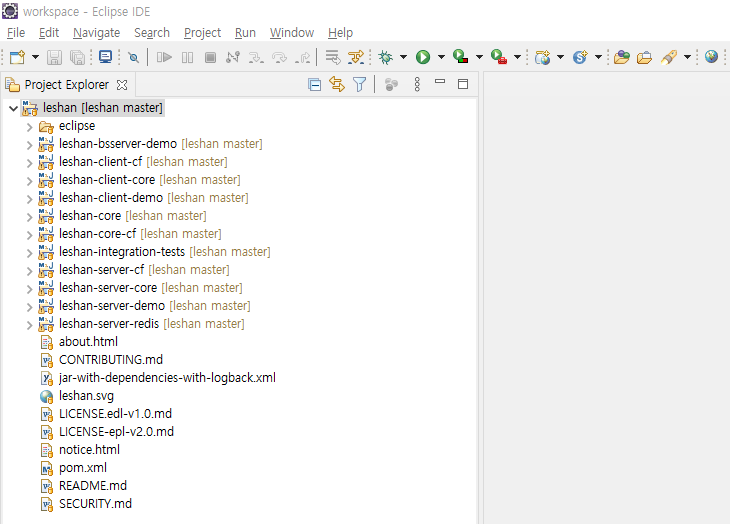Screen dimensions: 730x524
Task: Click the Filter funnel icon in Project Explorer
Action: (359, 84)
